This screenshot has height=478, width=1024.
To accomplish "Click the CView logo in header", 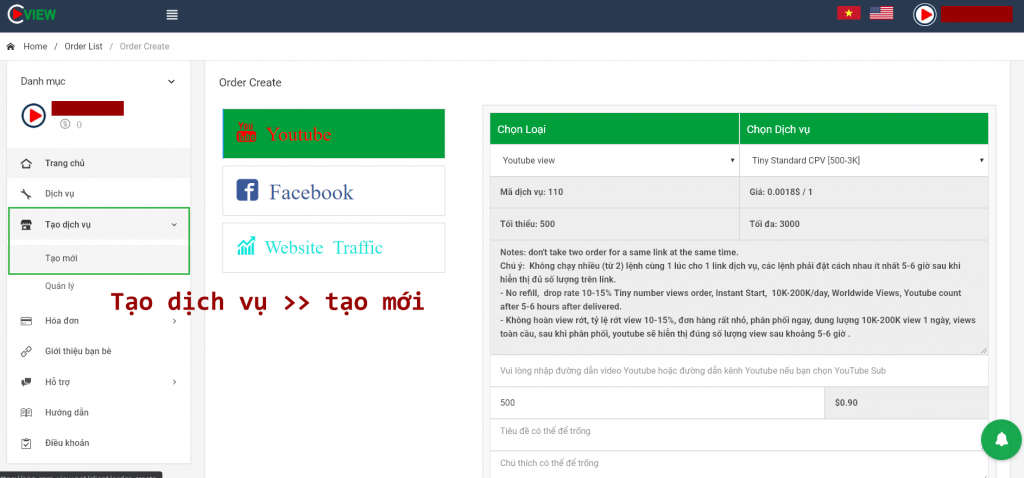I will [x=31, y=14].
